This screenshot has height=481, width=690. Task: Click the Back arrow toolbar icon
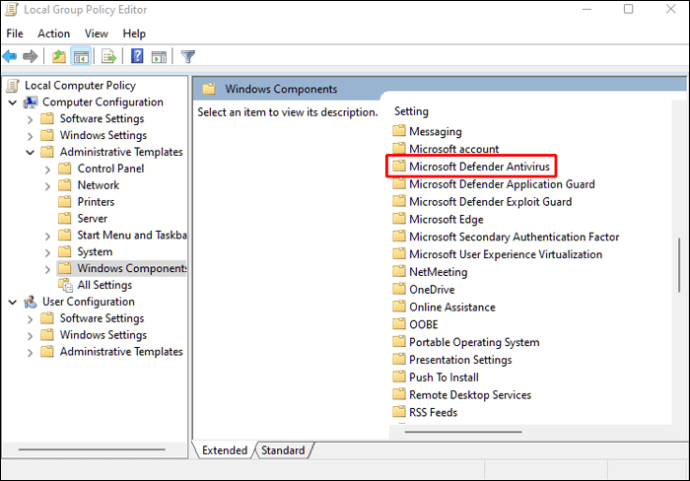(10, 56)
